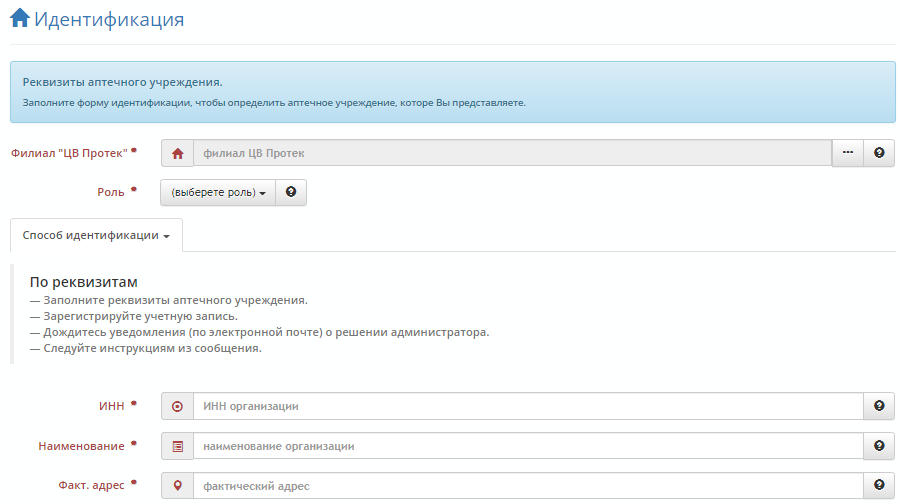The width and height of the screenshot is (900, 504).
Task: Focus the ИНН организации input field
Action: pos(527,406)
